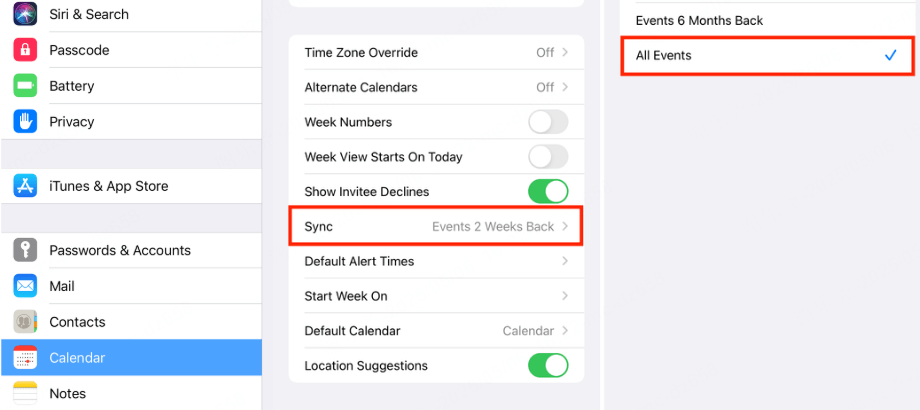Enable the Week Numbers switch
Viewport: 920px width, 410px height.
pyautogui.click(x=548, y=122)
